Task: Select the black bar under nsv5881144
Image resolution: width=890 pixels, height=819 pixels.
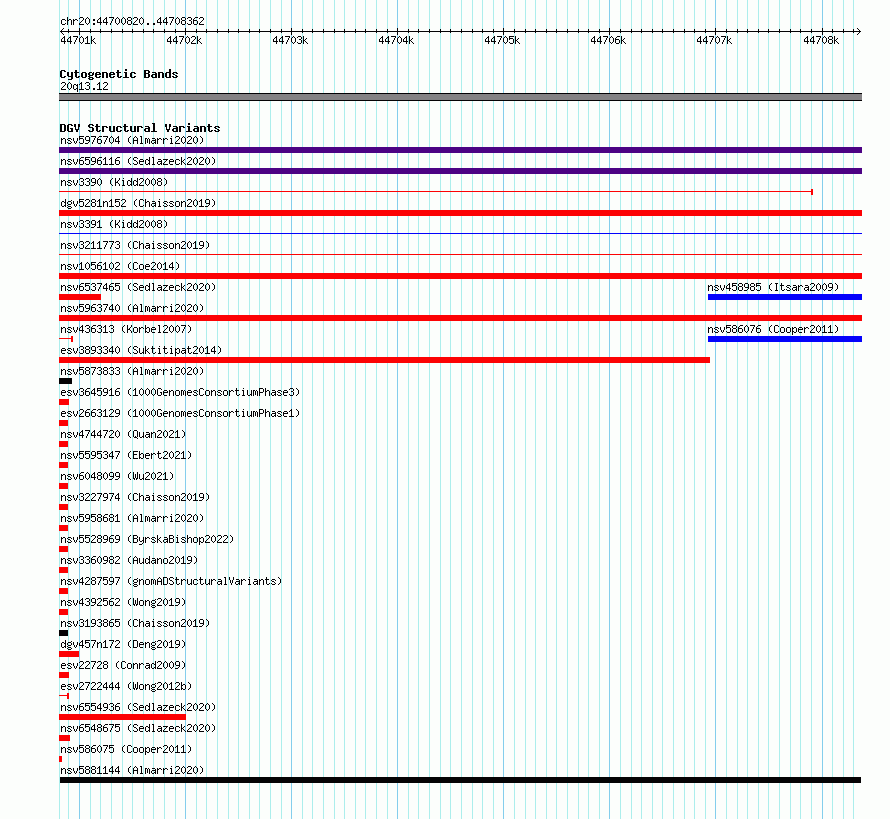Action: click(460, 780)
